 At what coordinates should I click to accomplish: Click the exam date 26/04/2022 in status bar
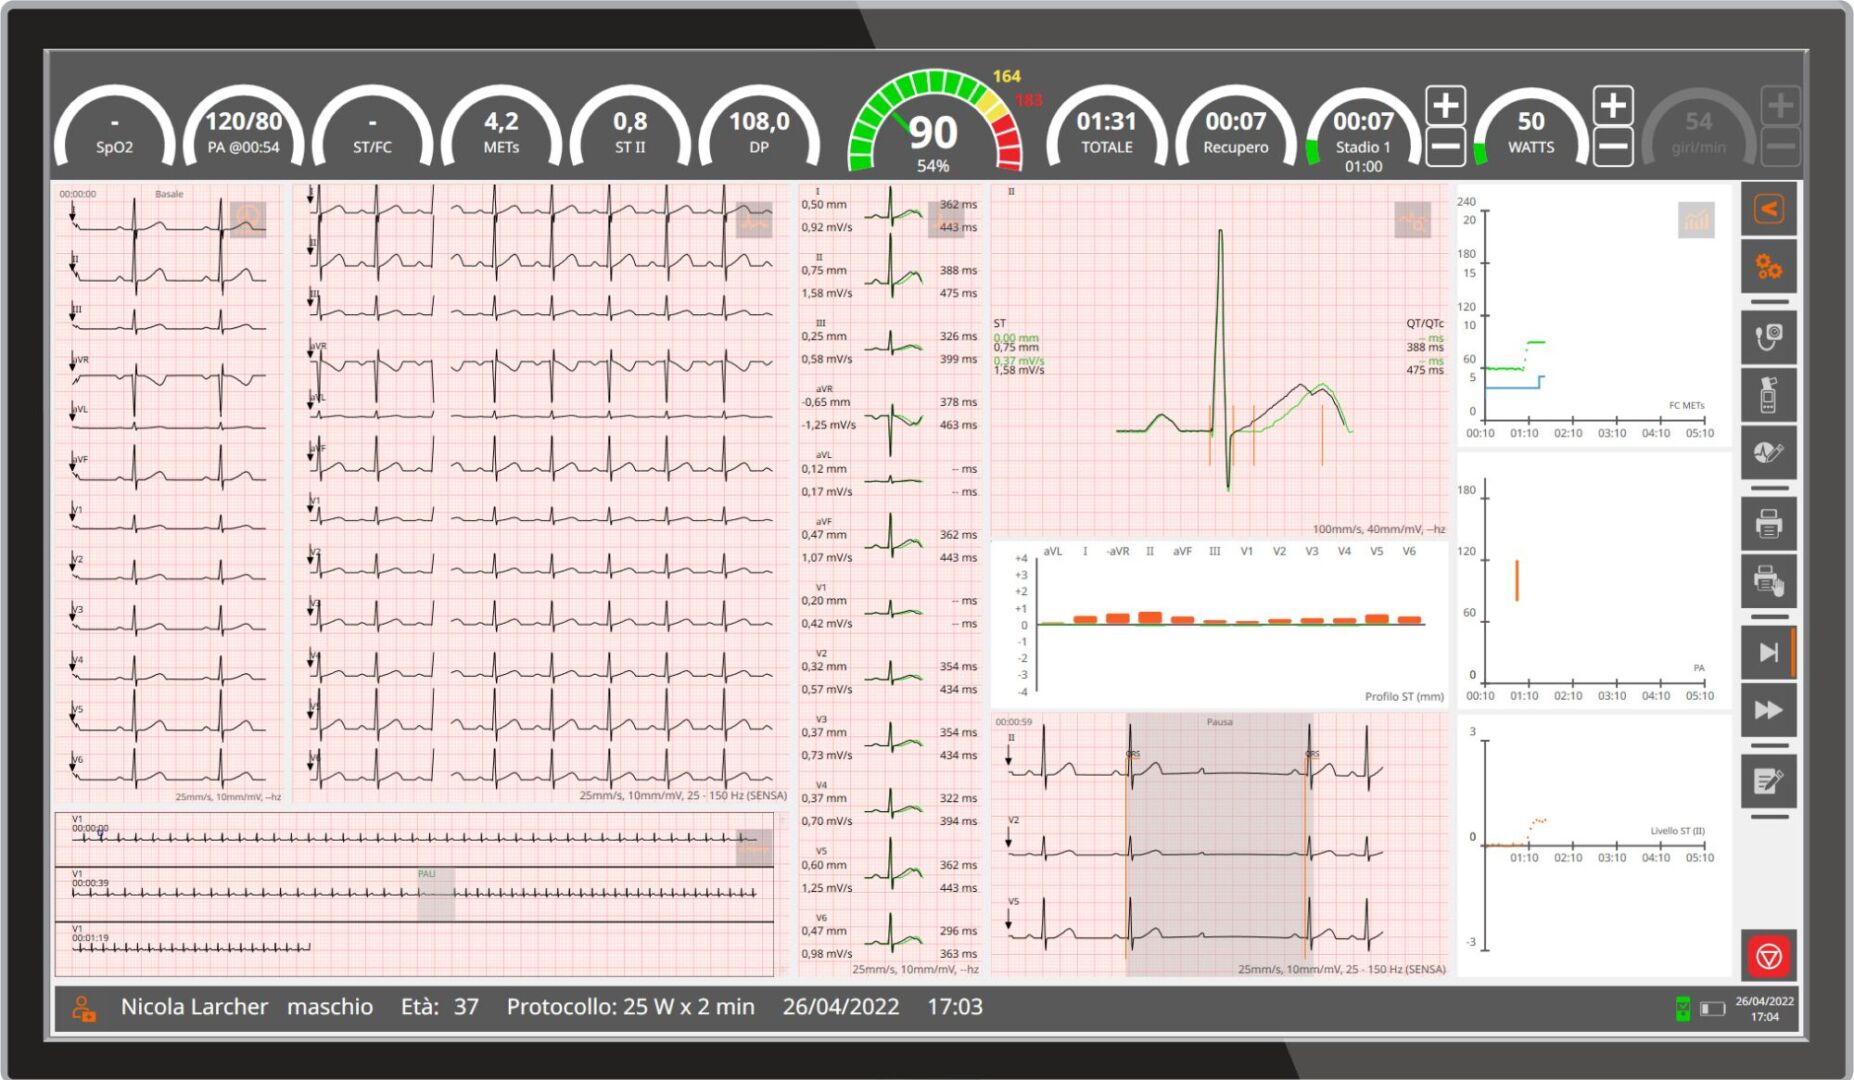(841, 1007)
